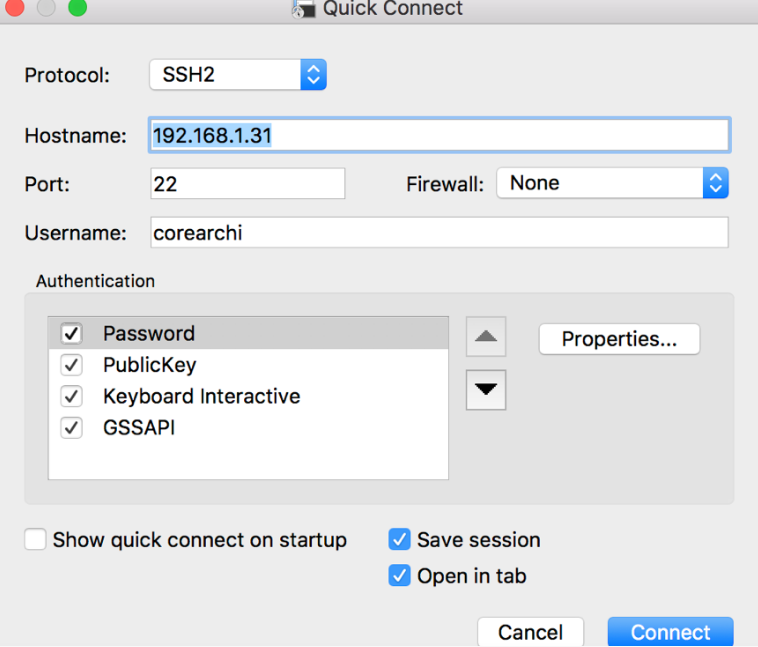Toggle the Save session checkbox
Viewport: 758px width, 647px height.
click(400, 540)
